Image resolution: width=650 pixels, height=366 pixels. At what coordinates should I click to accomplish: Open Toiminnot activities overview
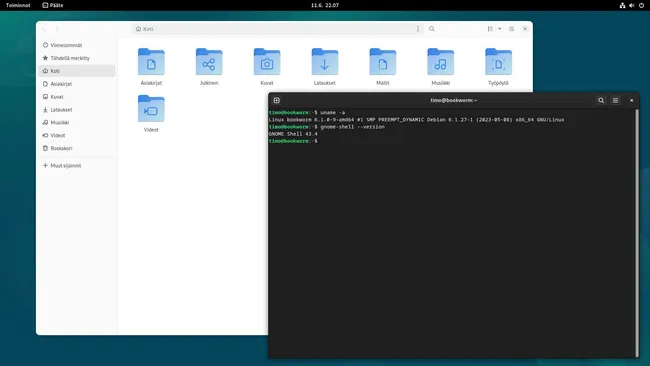pos(18,5)
